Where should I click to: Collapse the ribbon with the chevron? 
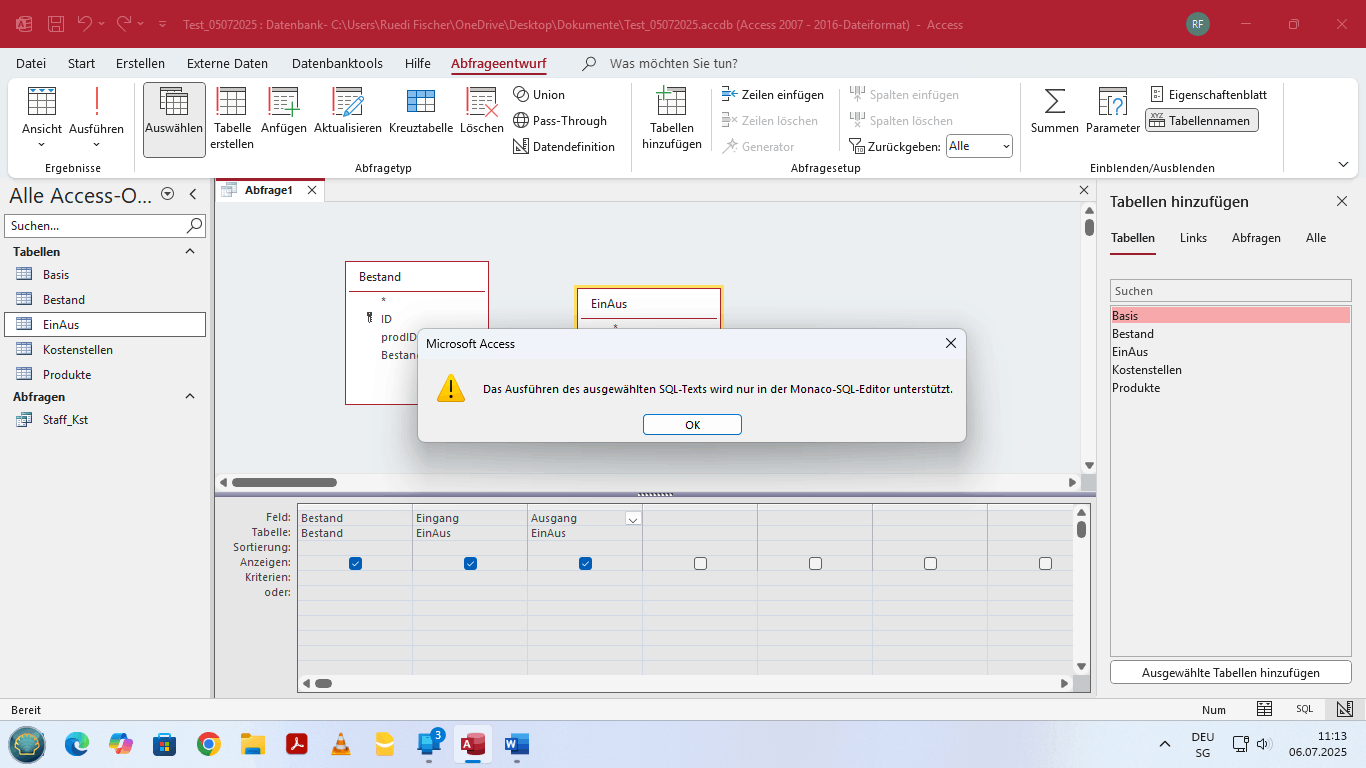coord(1343,165)
